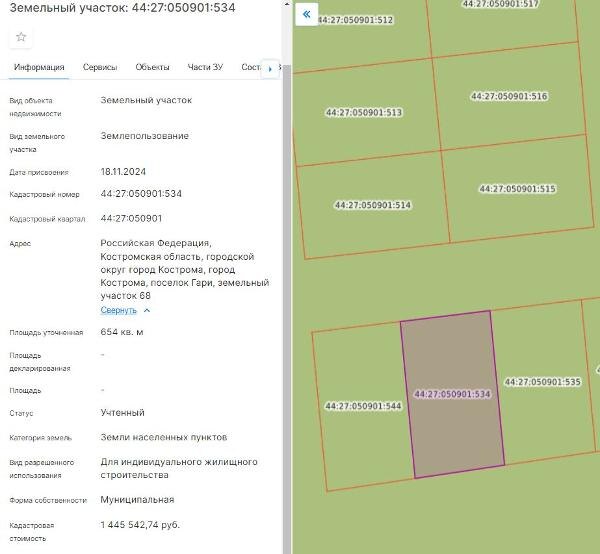The height and width of the screenshot is (554, 600).
Task: Collapse side panel with double-arrow button
Action: coord(307,15)
